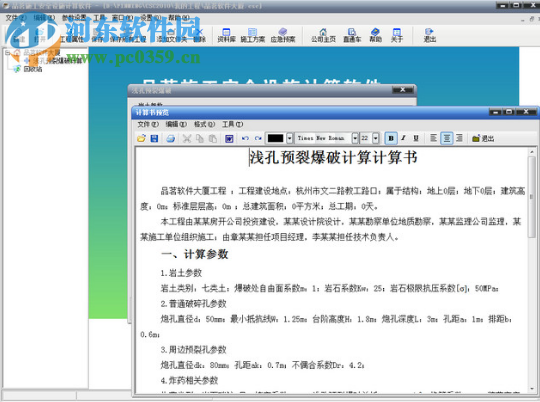Open 文件 menu in preview window
This screenshot has width=540, height=402.
click(148, 124)
